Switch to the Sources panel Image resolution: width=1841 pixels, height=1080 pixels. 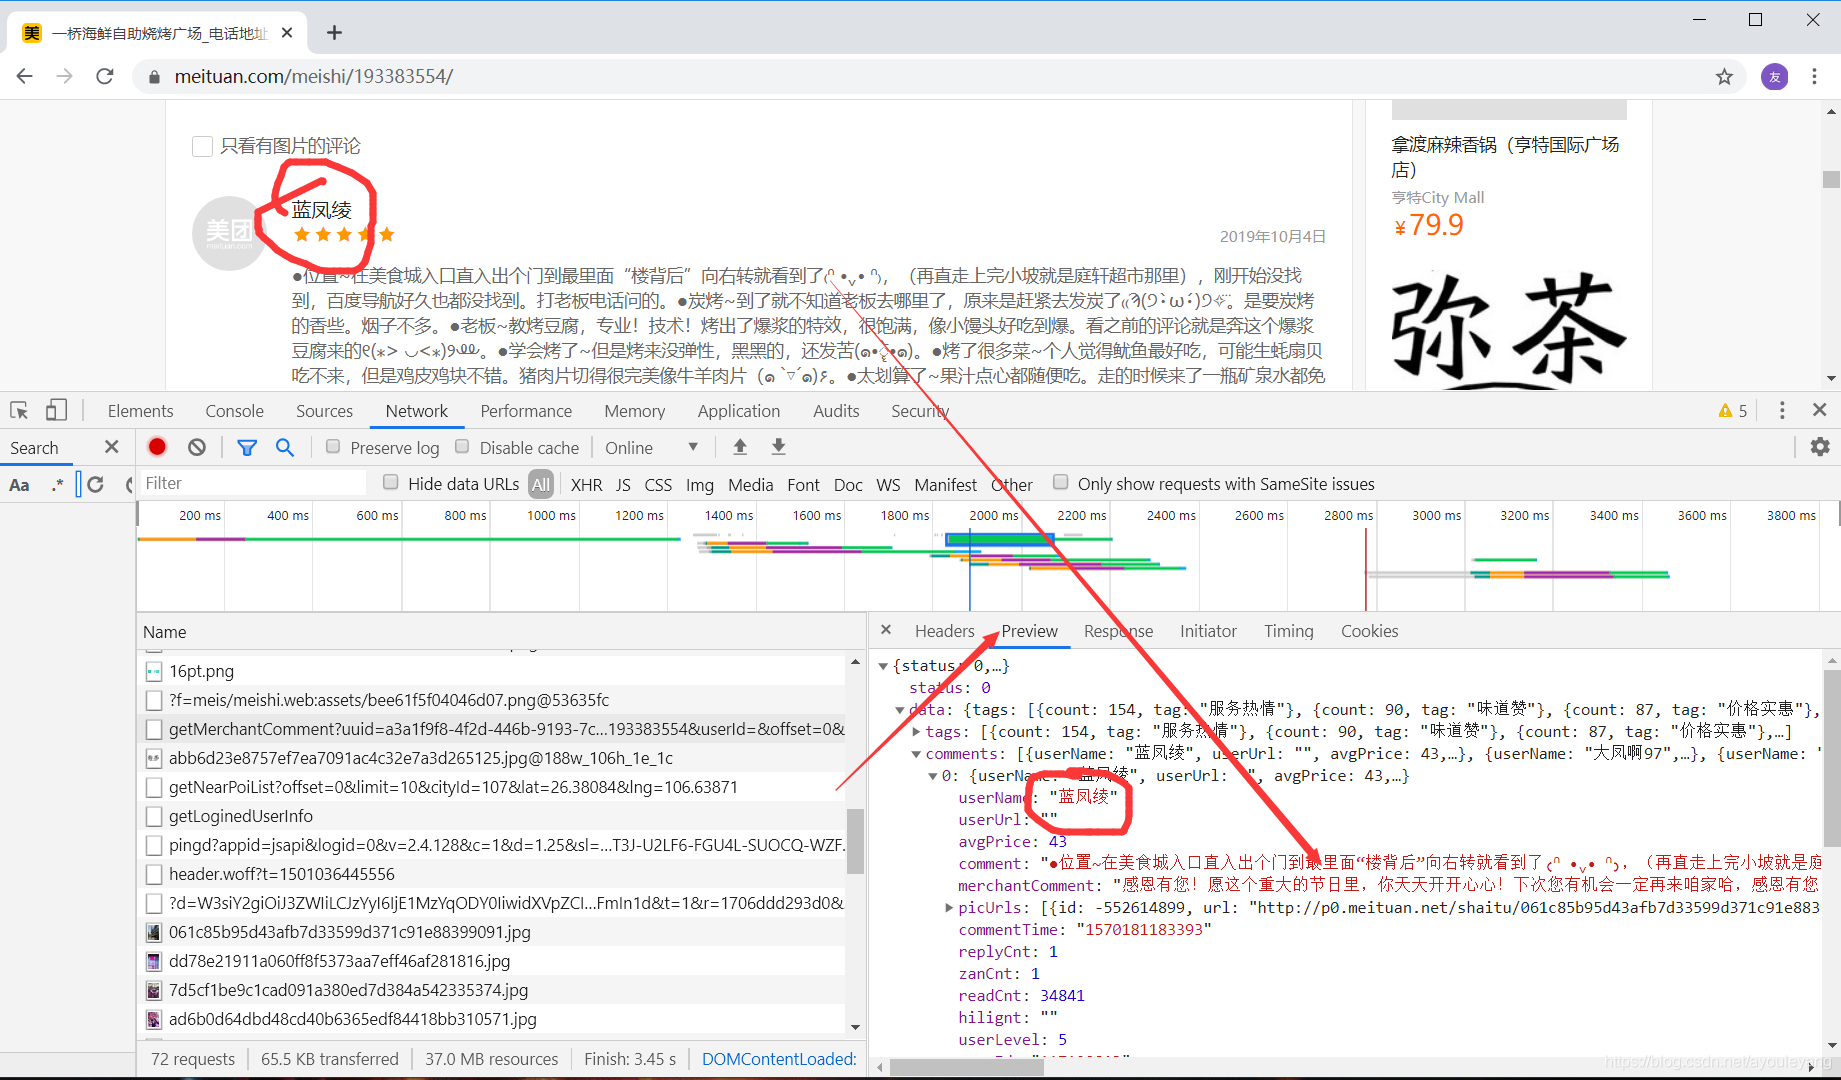pyautogui.click(x=324, y=411)
